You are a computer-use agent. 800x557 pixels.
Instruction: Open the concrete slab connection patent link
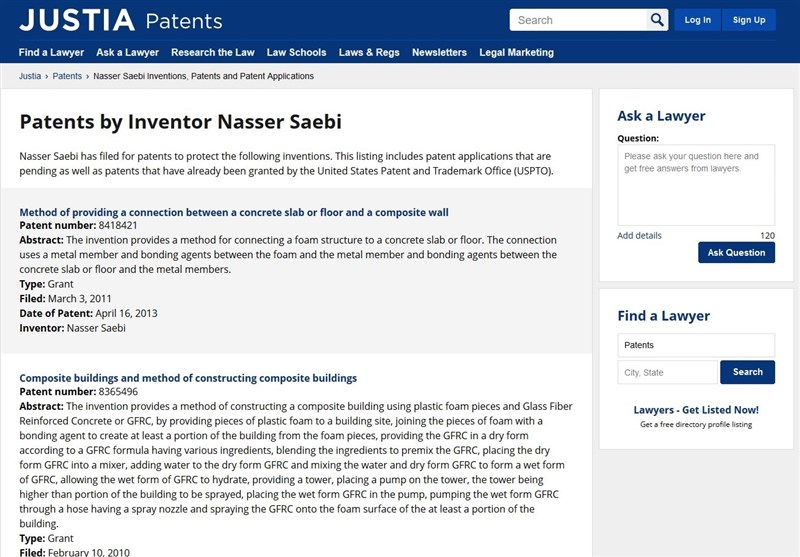[234, 212]
